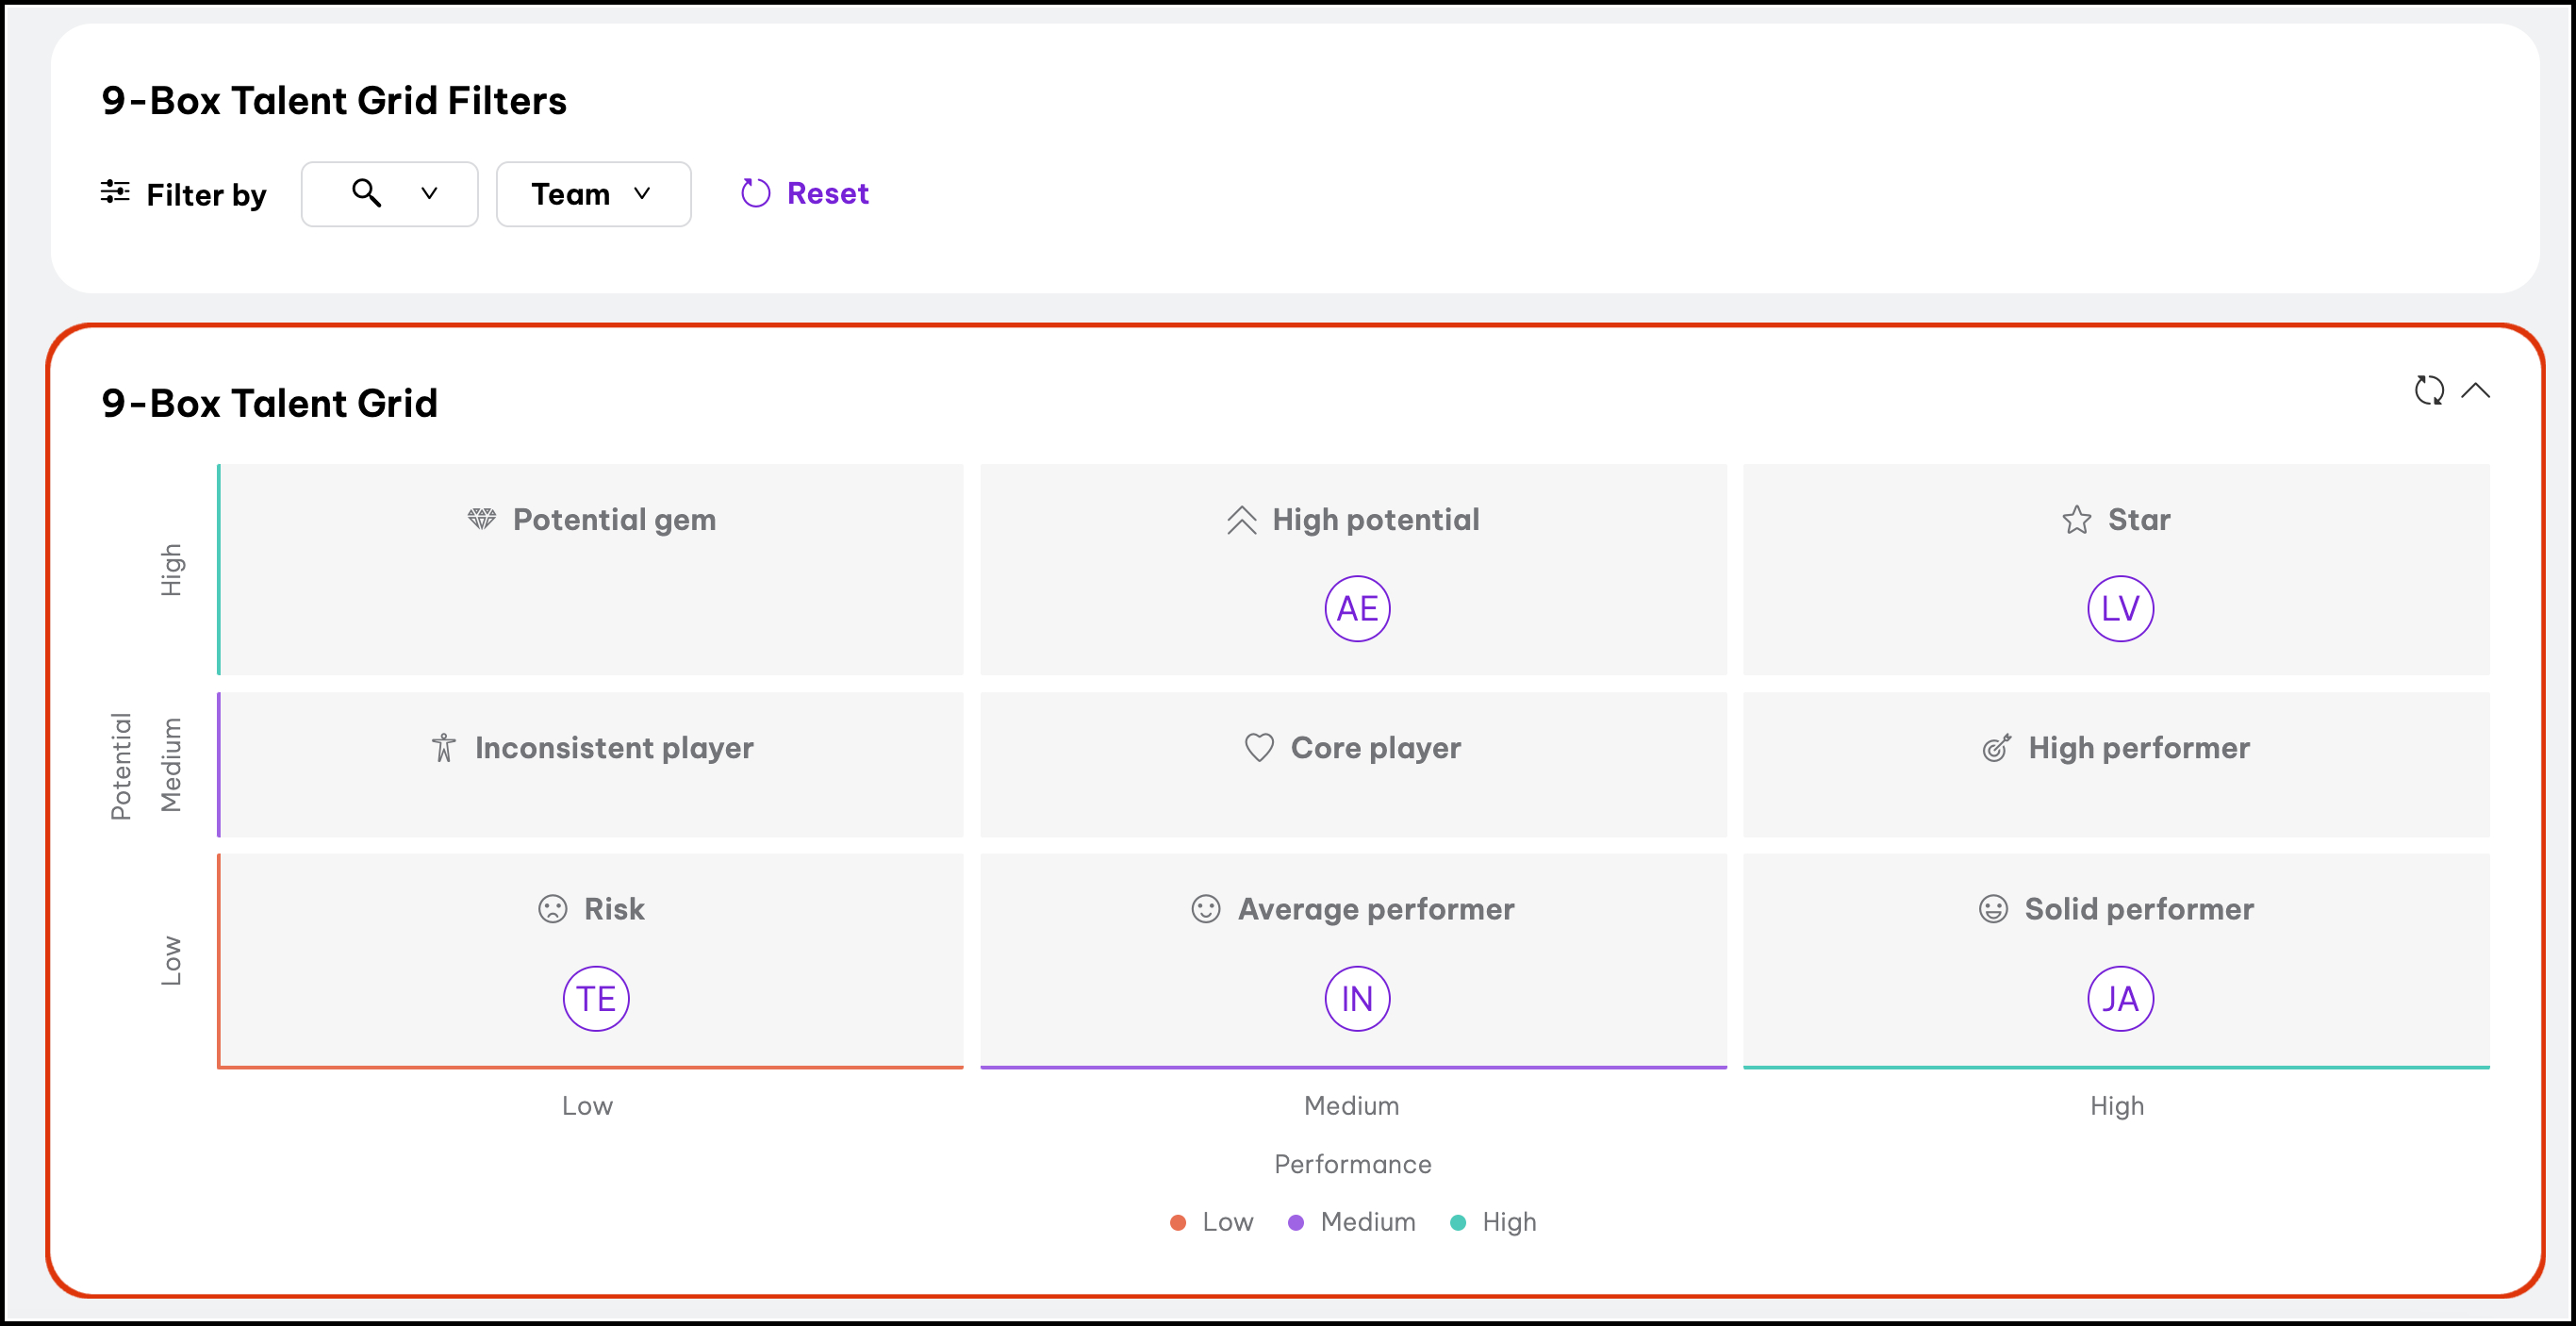Click the Core player heart icon

(1259, 747)
